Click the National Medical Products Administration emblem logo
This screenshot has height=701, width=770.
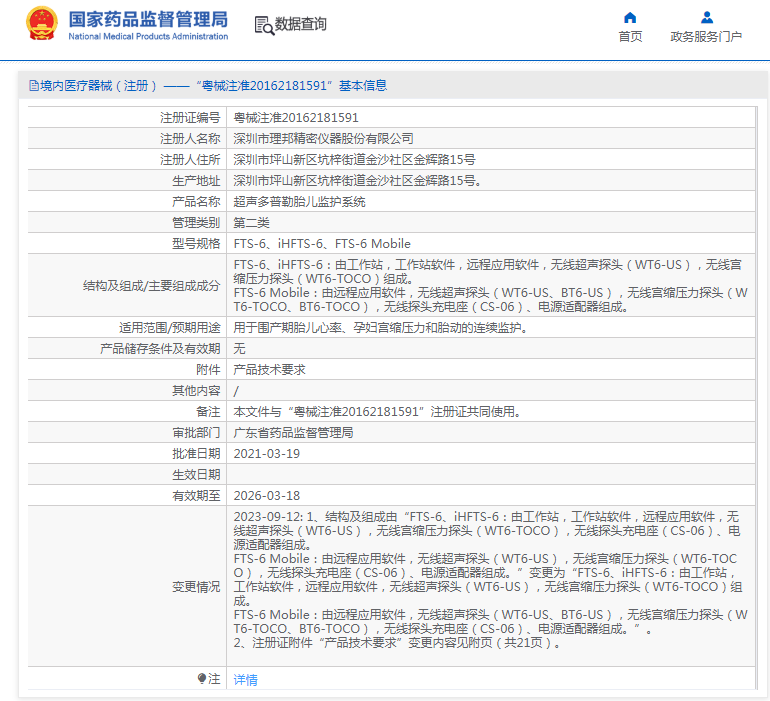pyautogui.click(x=42, y=24)
